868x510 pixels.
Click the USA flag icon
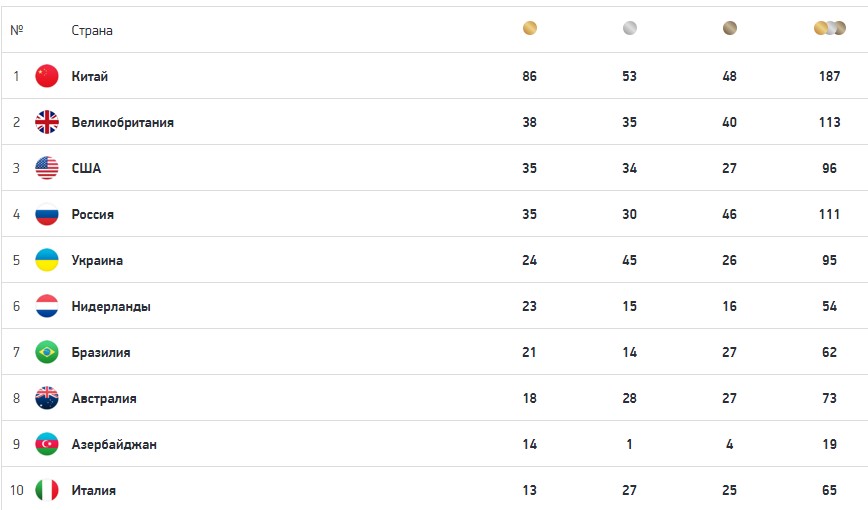coord(47,168)
